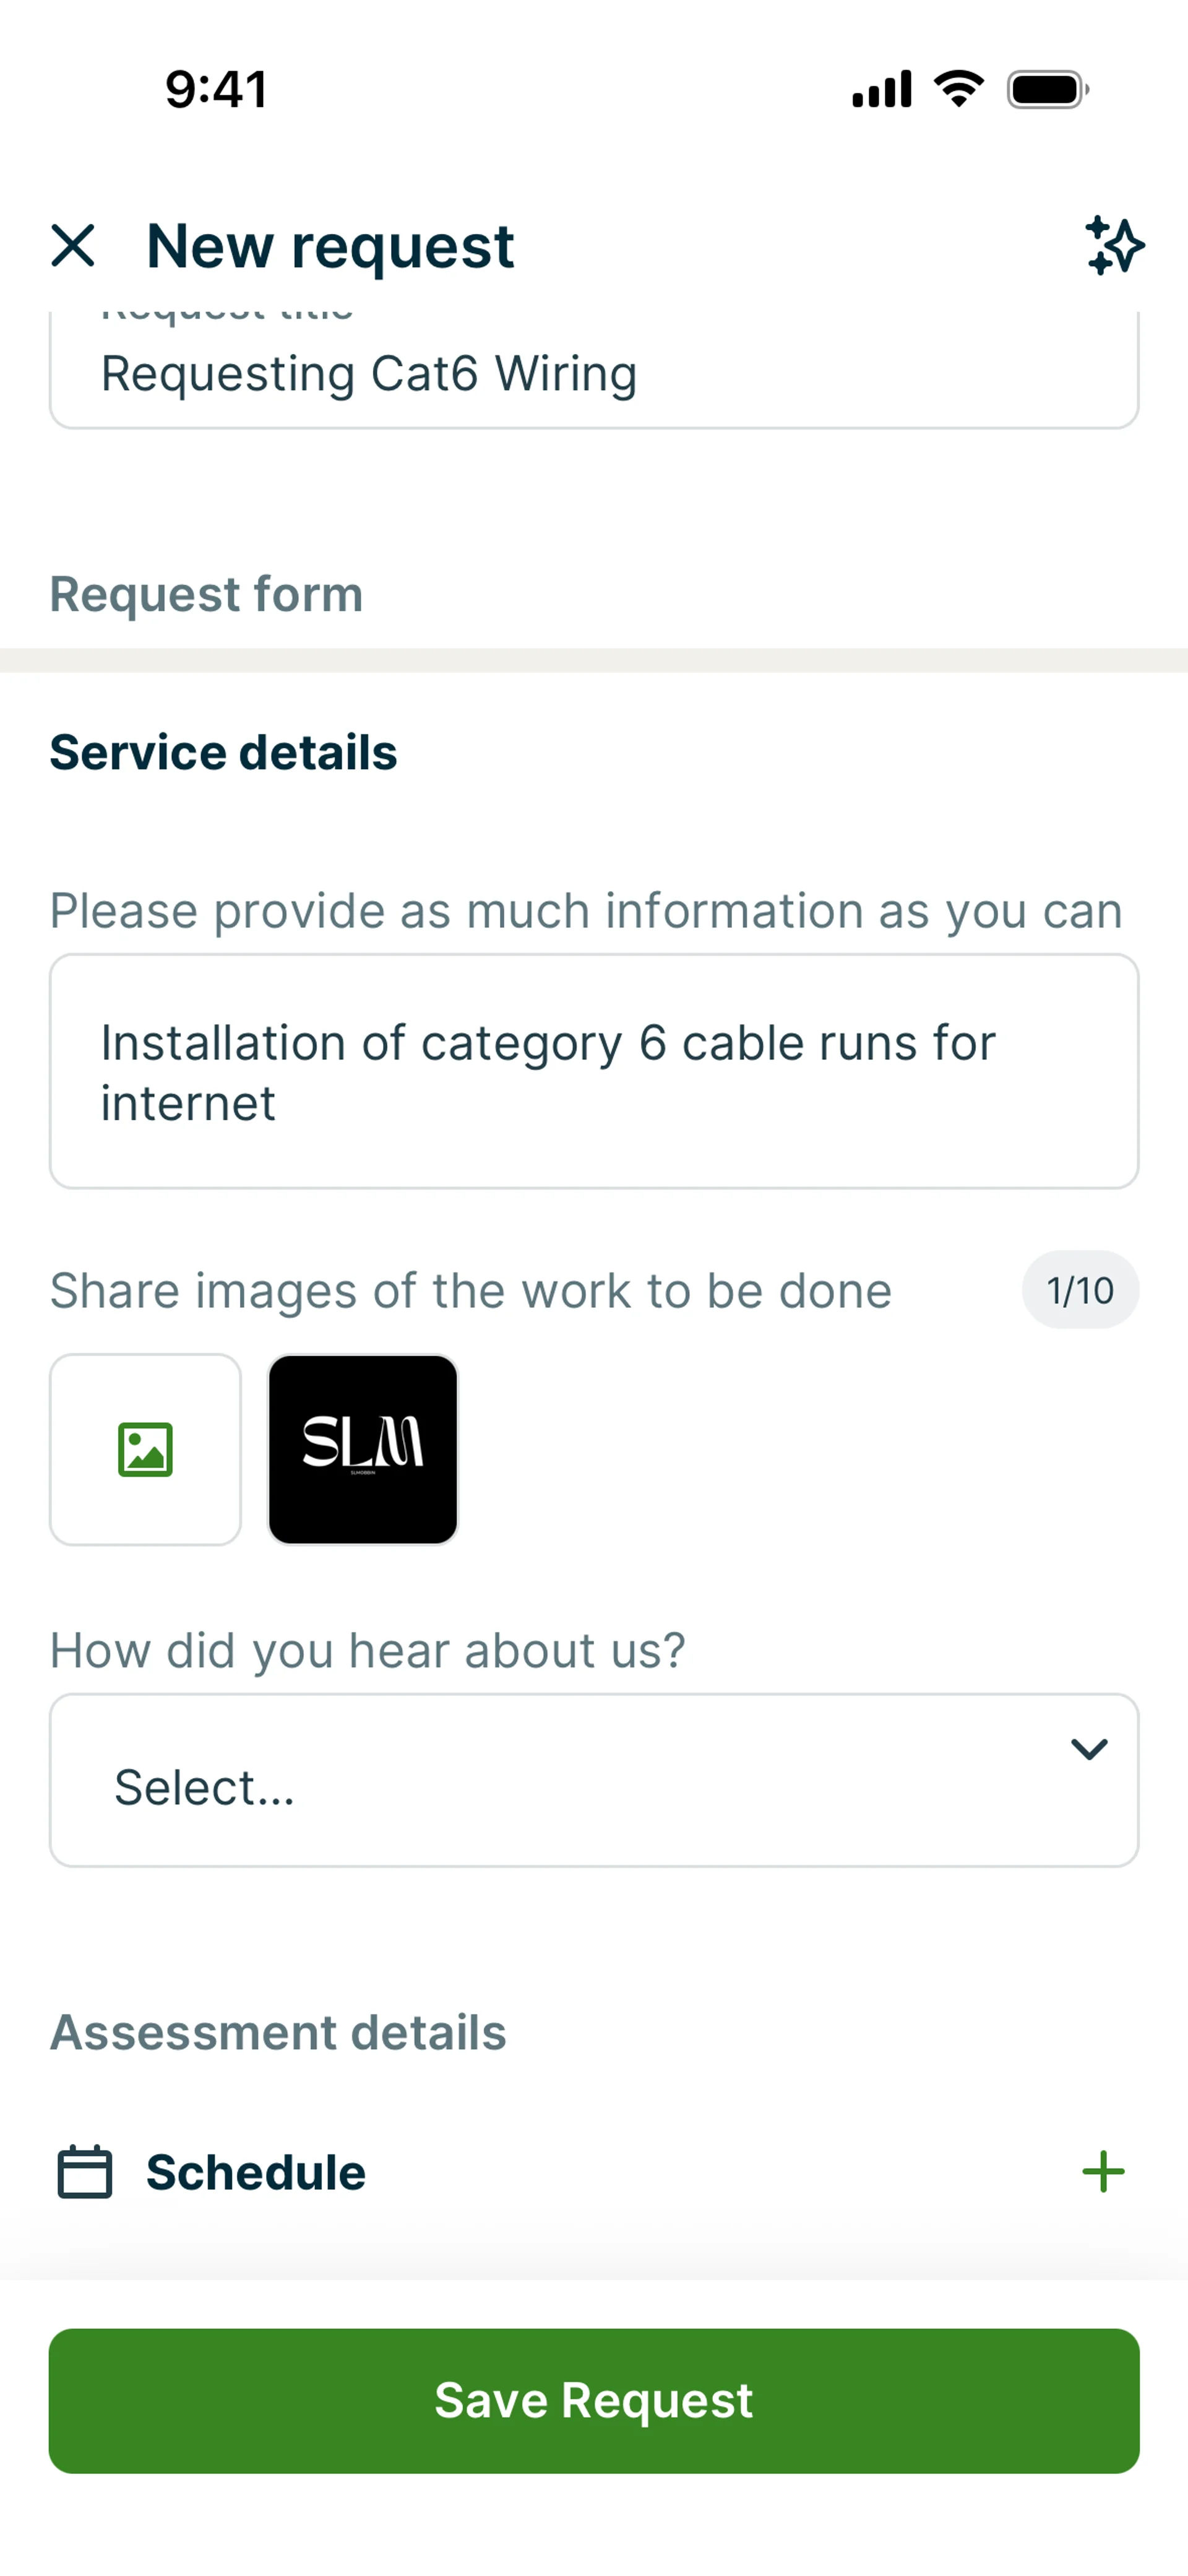Image resolution: width=1188 pixels, height=2576 pixels.
Task: Tap the Wi-Fi status icon
Action: click(958, 89)
